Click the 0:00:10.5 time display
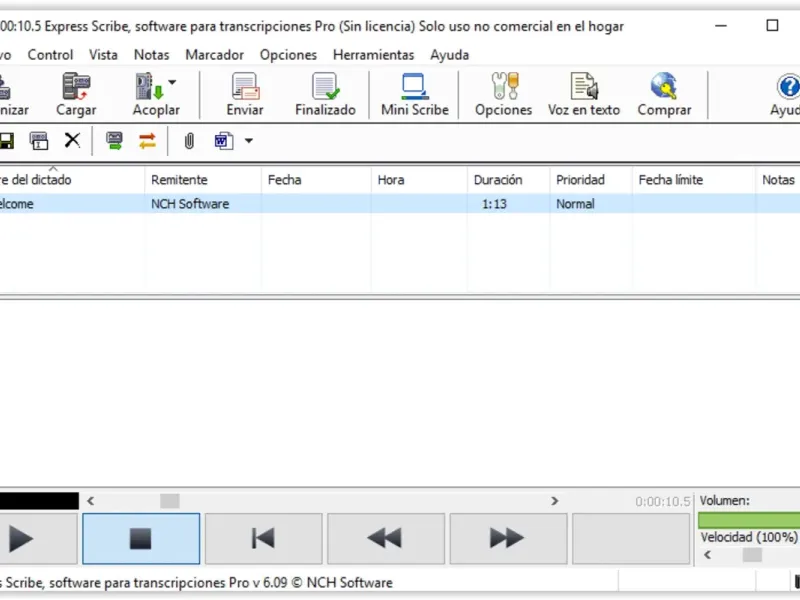800x600 pixels. tap(663, 502)
